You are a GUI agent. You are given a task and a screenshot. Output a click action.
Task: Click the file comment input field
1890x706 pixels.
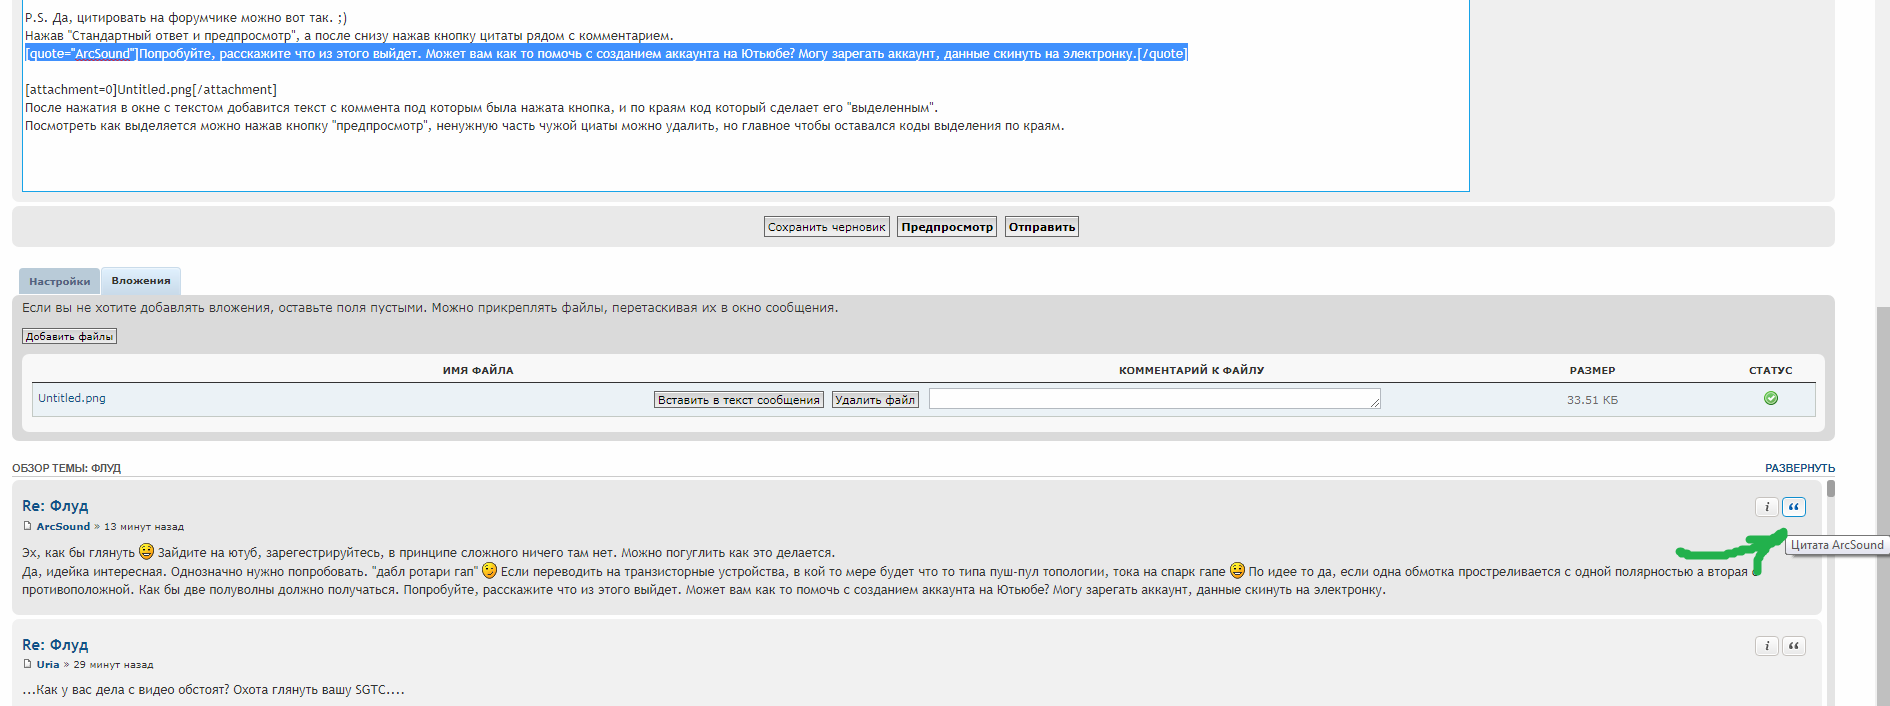1153,399
